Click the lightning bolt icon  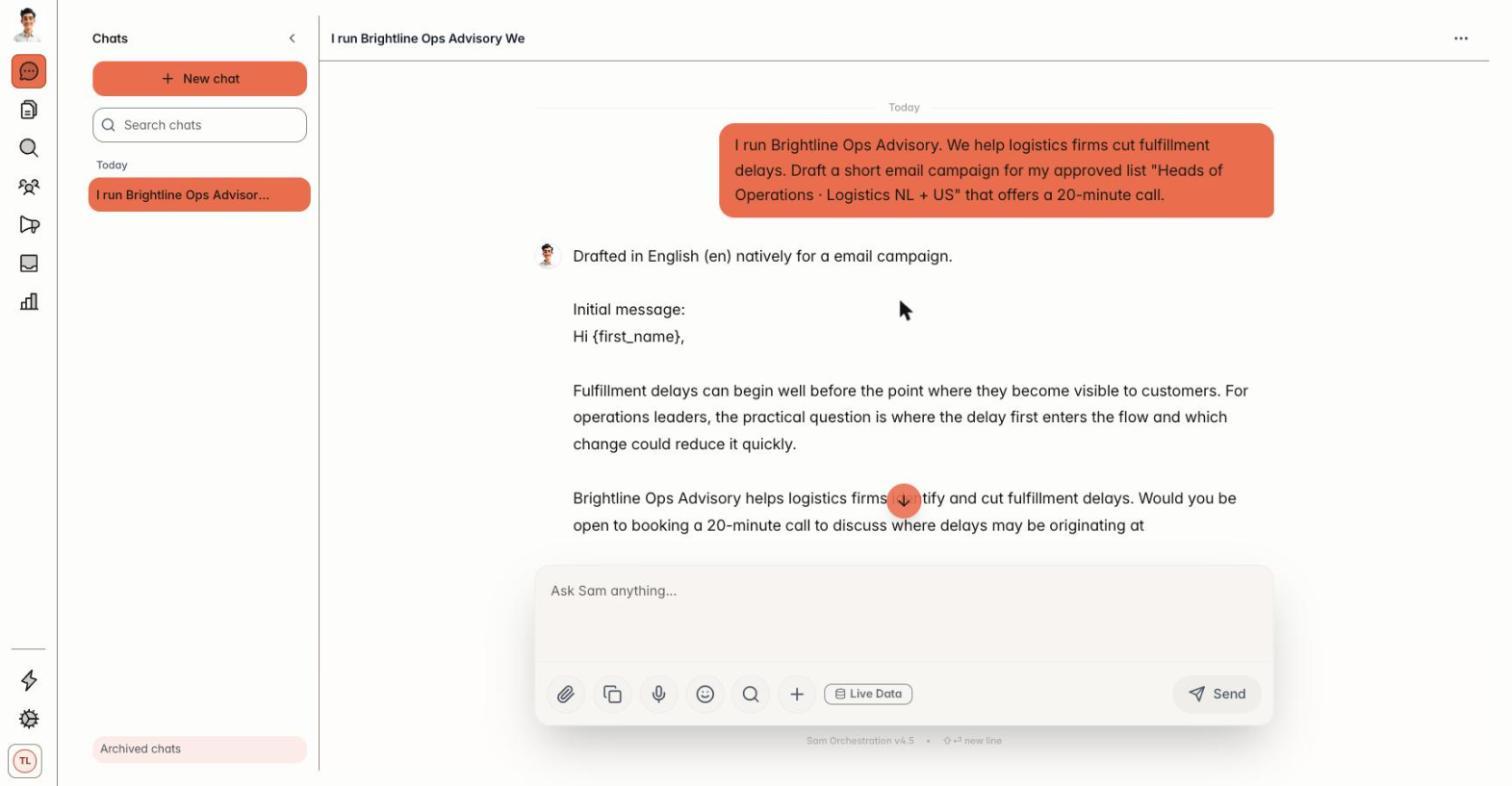(x=28, y=680)
